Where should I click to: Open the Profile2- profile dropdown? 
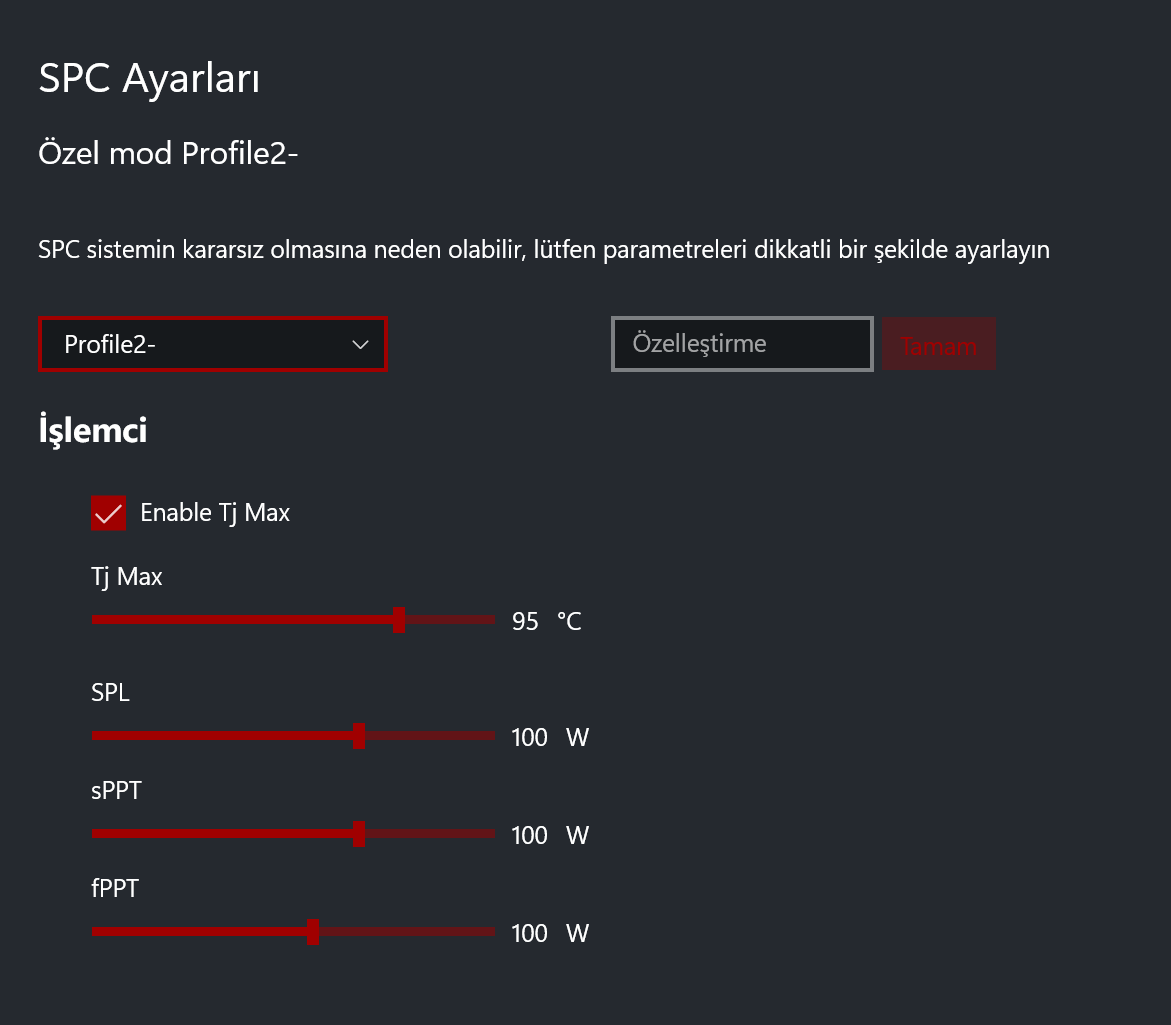pos(213,344)
